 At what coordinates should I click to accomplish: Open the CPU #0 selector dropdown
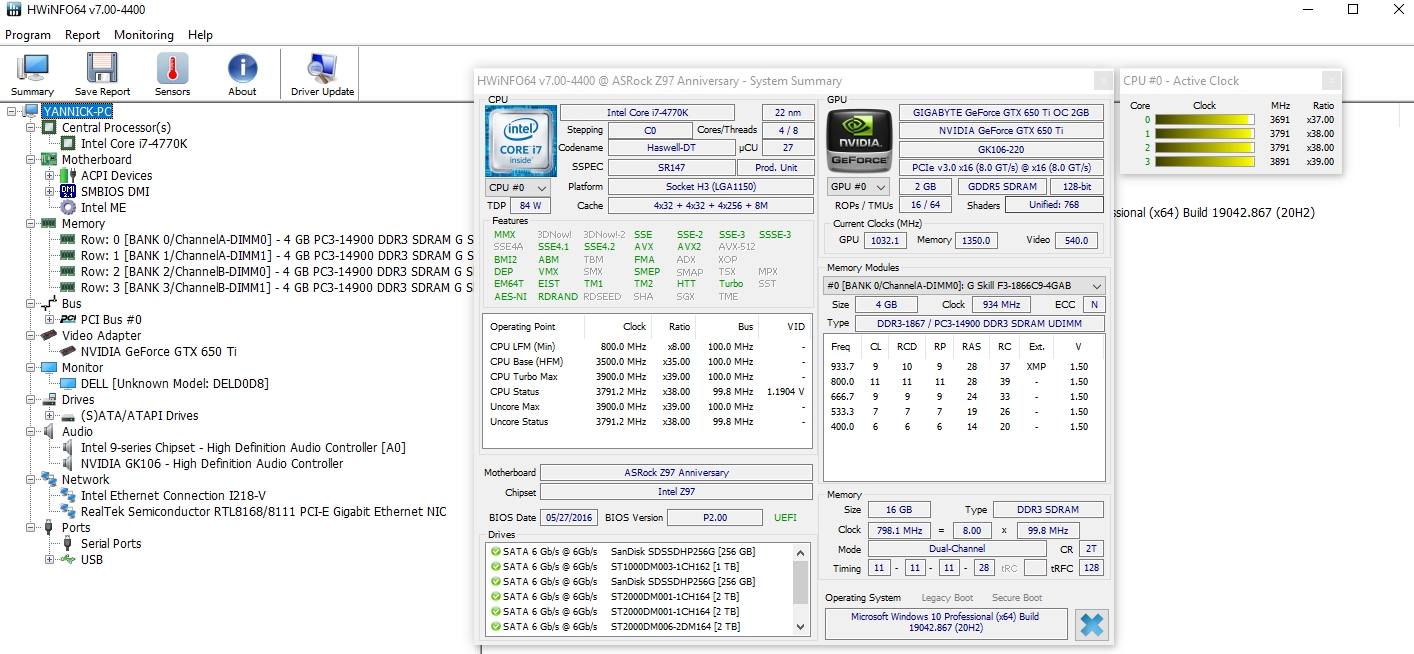point(517,187)
